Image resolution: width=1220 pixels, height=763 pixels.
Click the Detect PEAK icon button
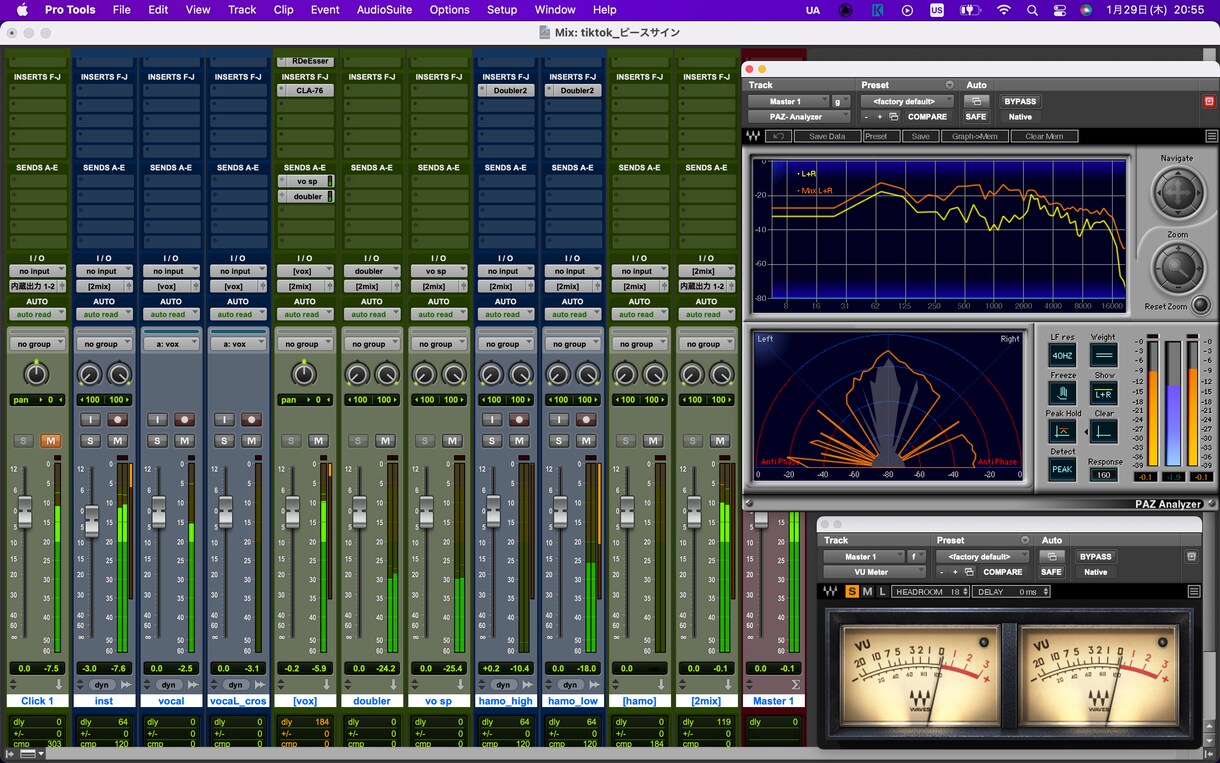click(1062, 469)
